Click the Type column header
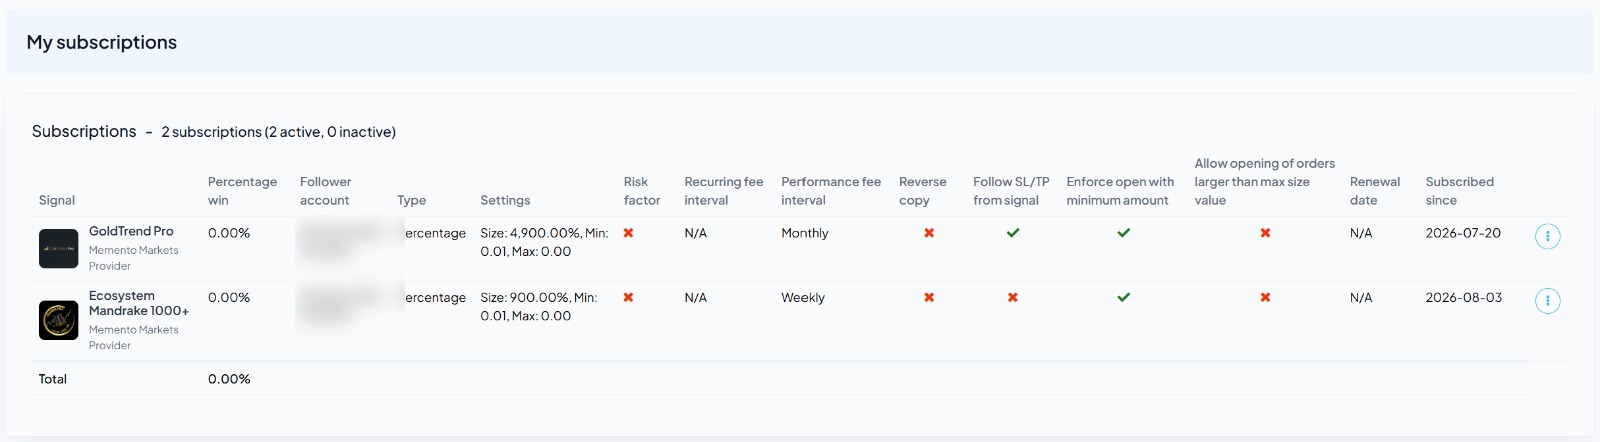 pyautogui.click(x=411, y=200)
